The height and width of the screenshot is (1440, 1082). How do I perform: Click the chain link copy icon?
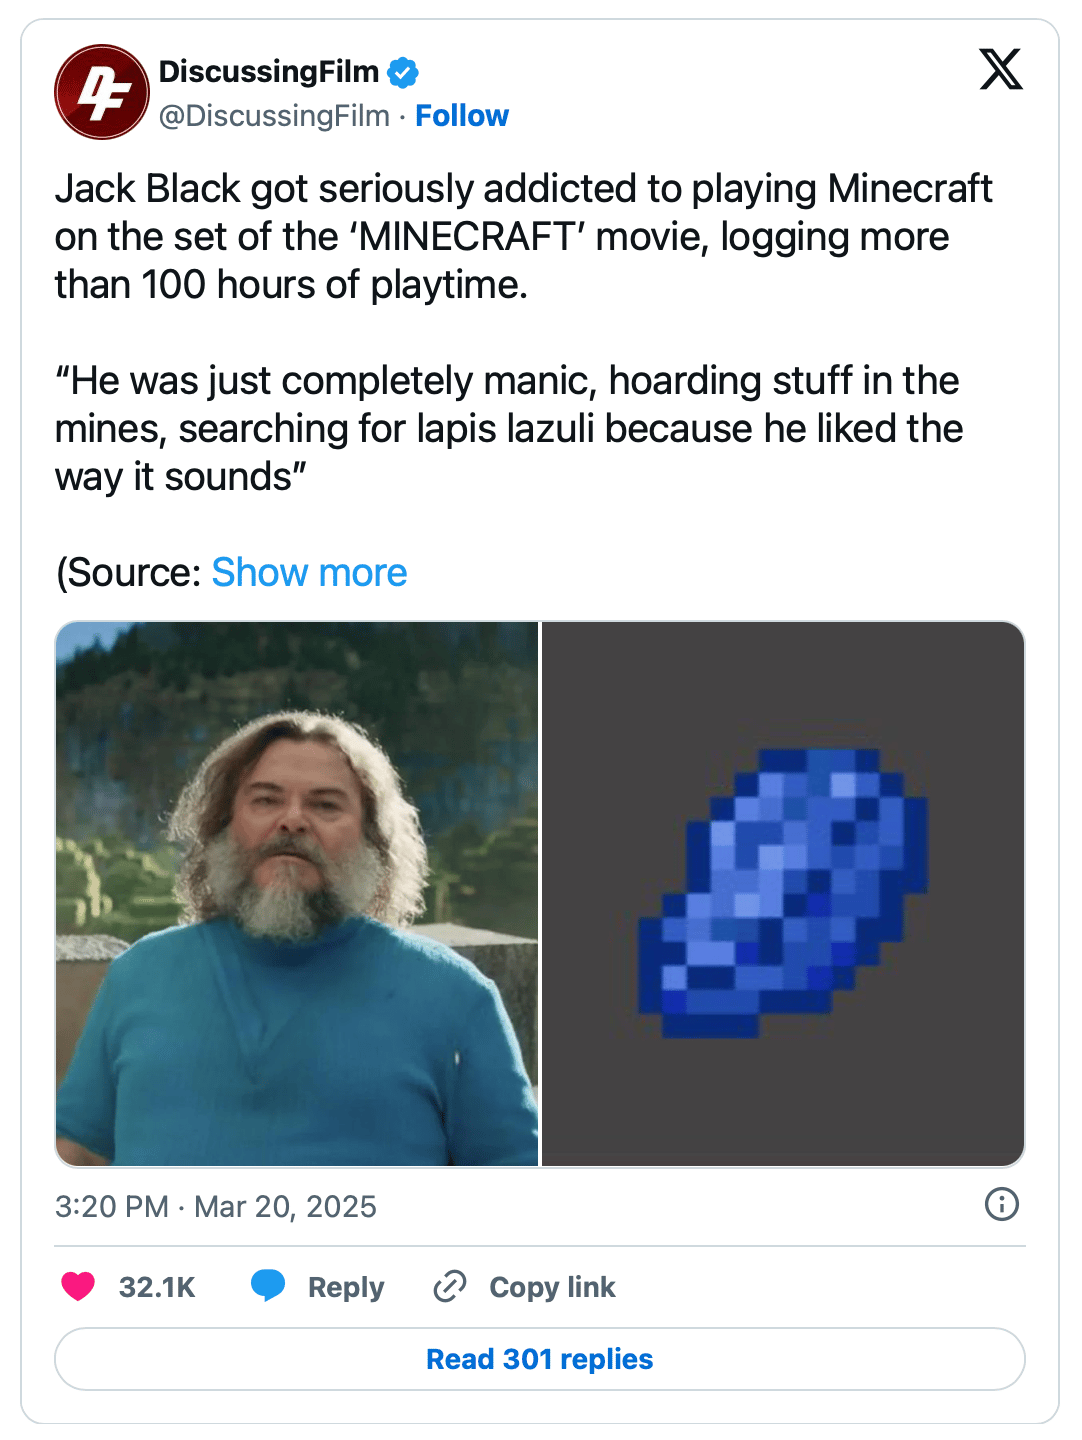450,1286
